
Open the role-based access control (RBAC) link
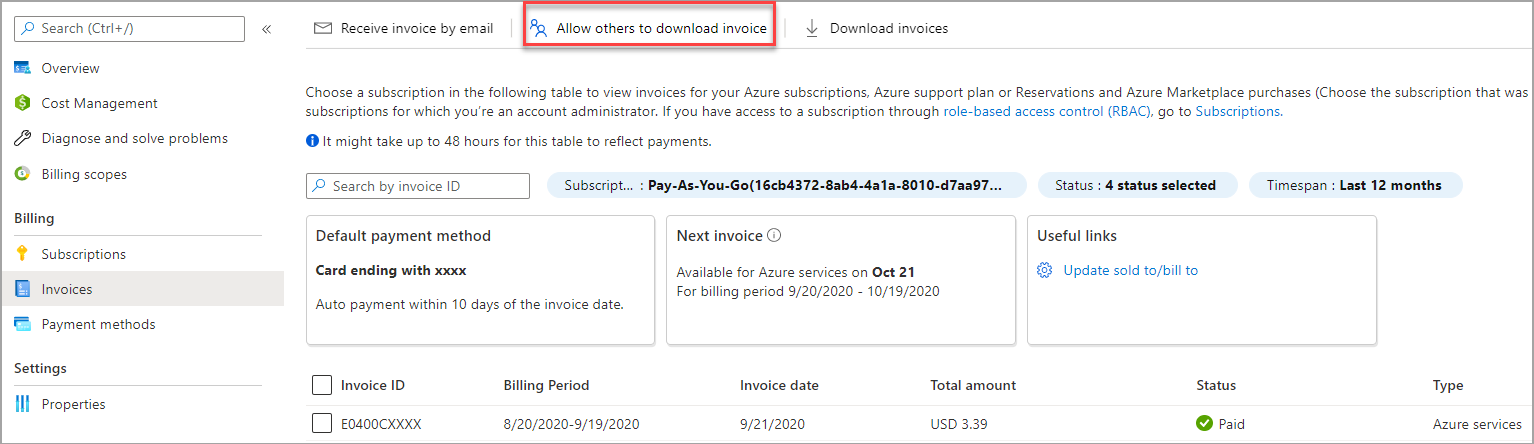click(1047, 112)
